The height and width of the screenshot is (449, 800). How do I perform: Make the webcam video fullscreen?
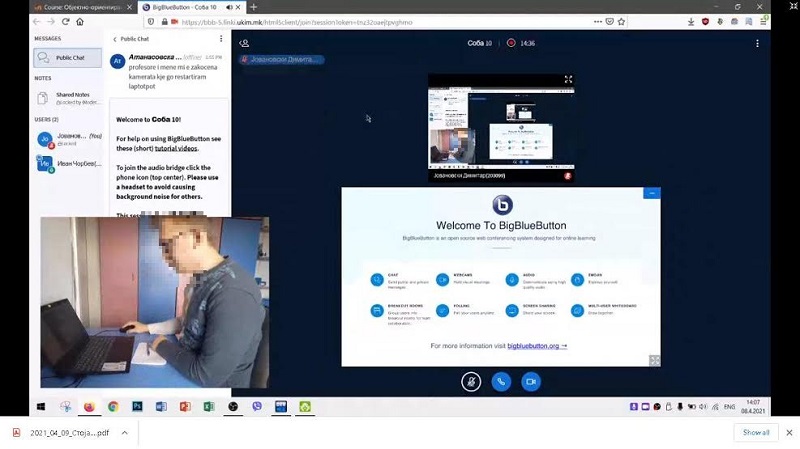(568, 79)
